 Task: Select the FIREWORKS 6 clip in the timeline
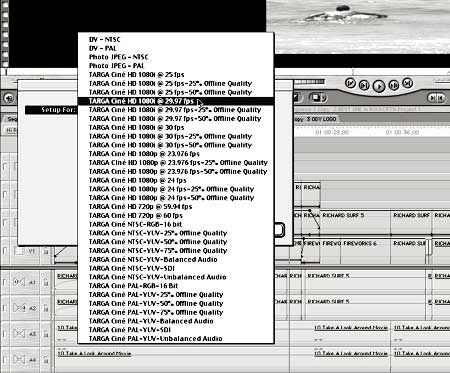365,251
